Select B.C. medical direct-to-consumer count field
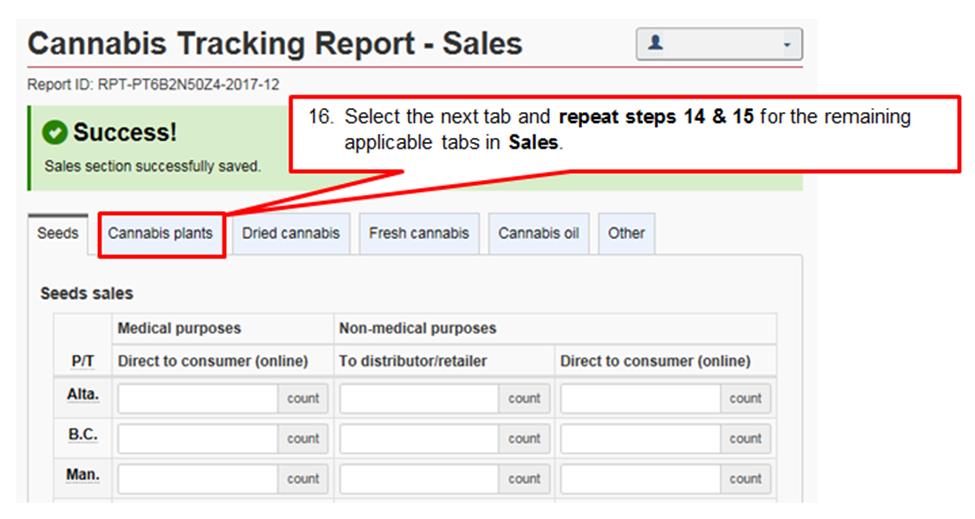Screen dimensions: 975x519 pyautogui.click(x=198, y=438)
